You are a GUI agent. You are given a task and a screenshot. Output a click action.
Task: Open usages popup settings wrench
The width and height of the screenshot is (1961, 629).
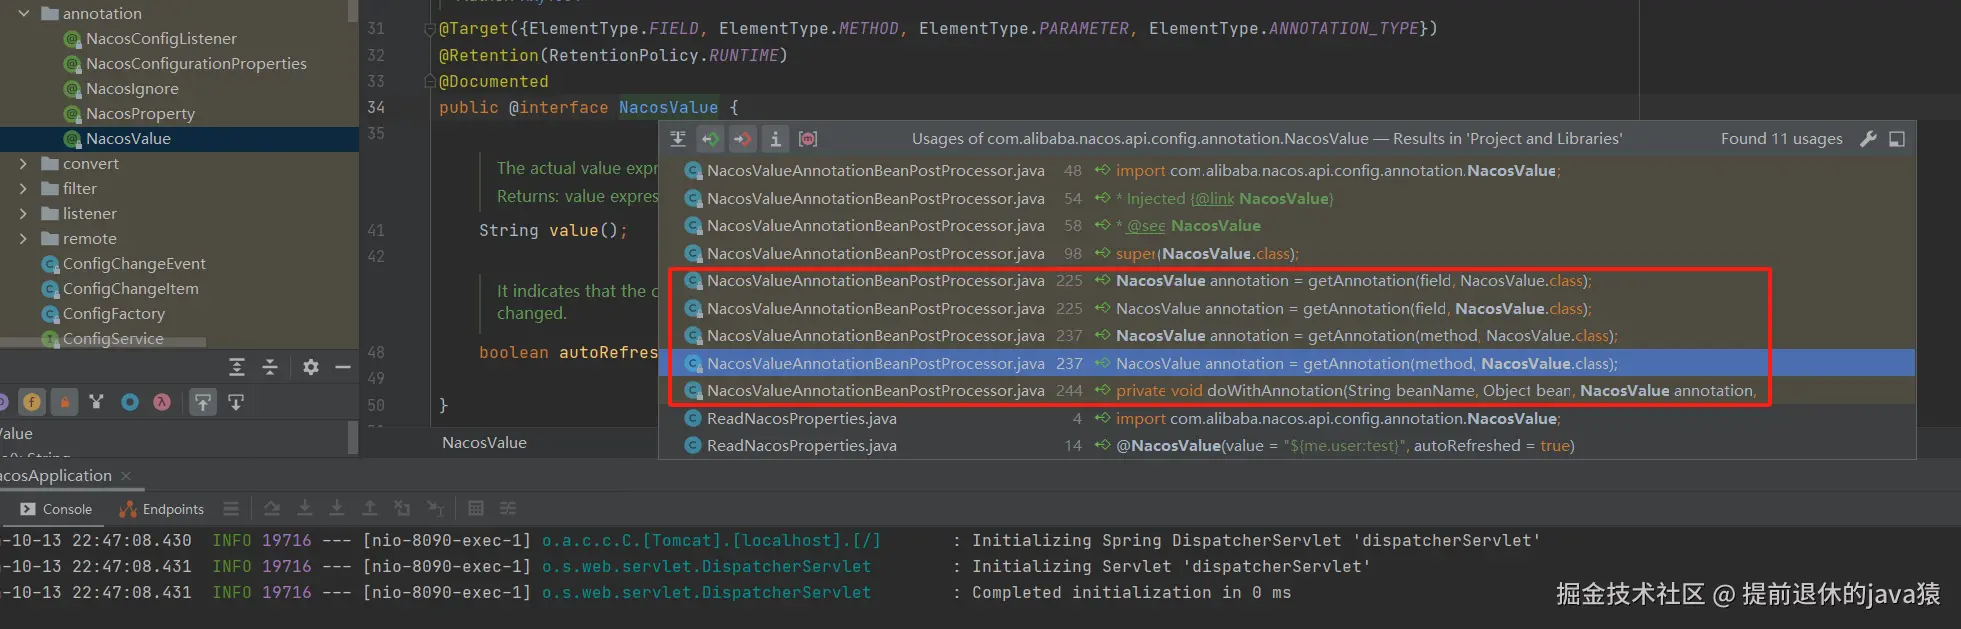click(1867, 139)
